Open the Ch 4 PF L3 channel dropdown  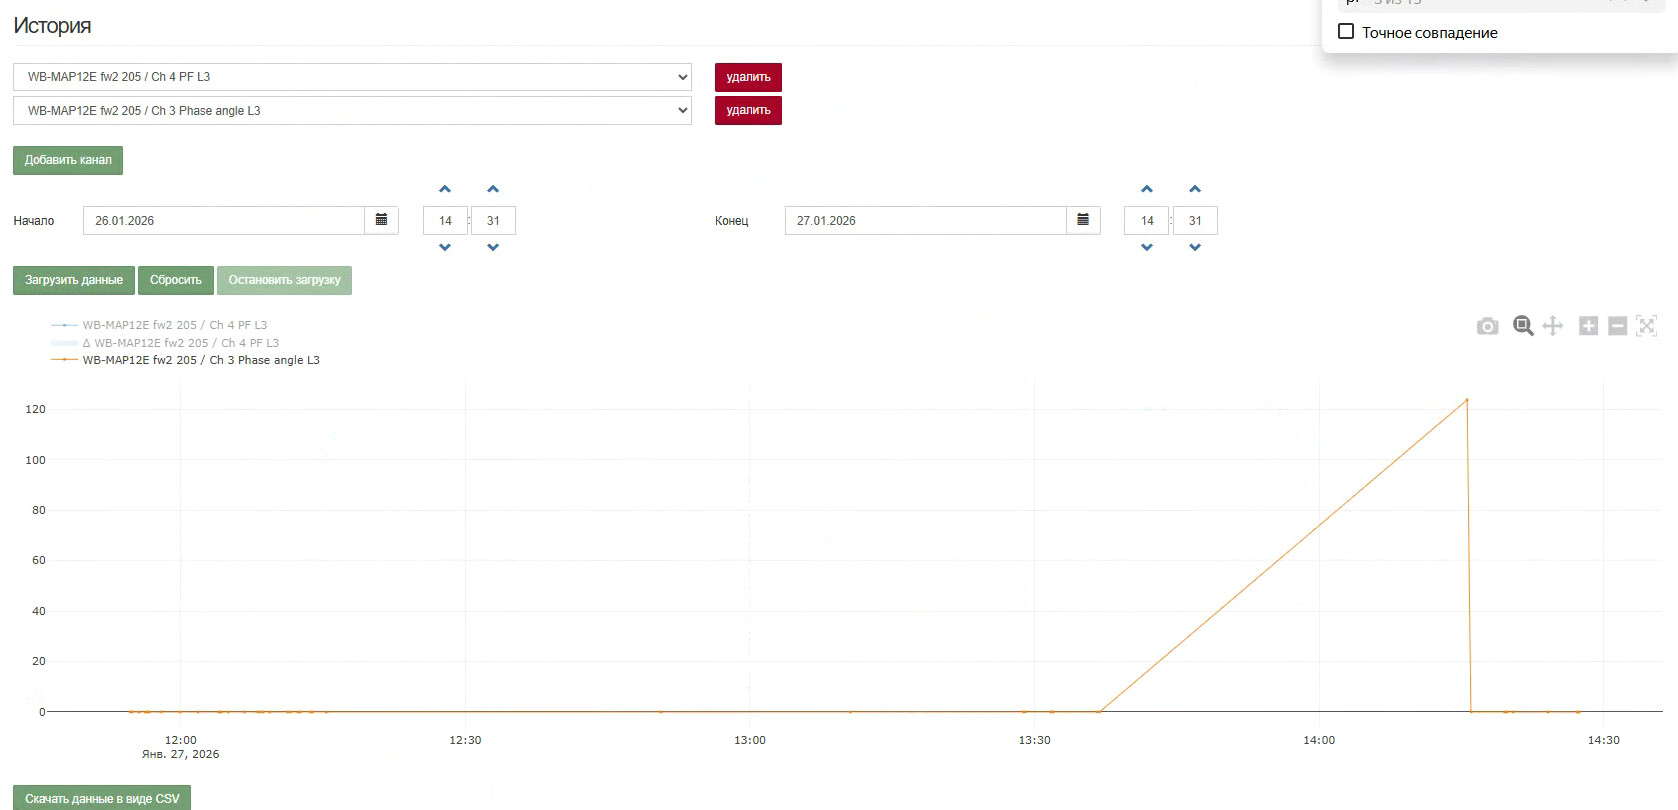(x=352, y=77)
